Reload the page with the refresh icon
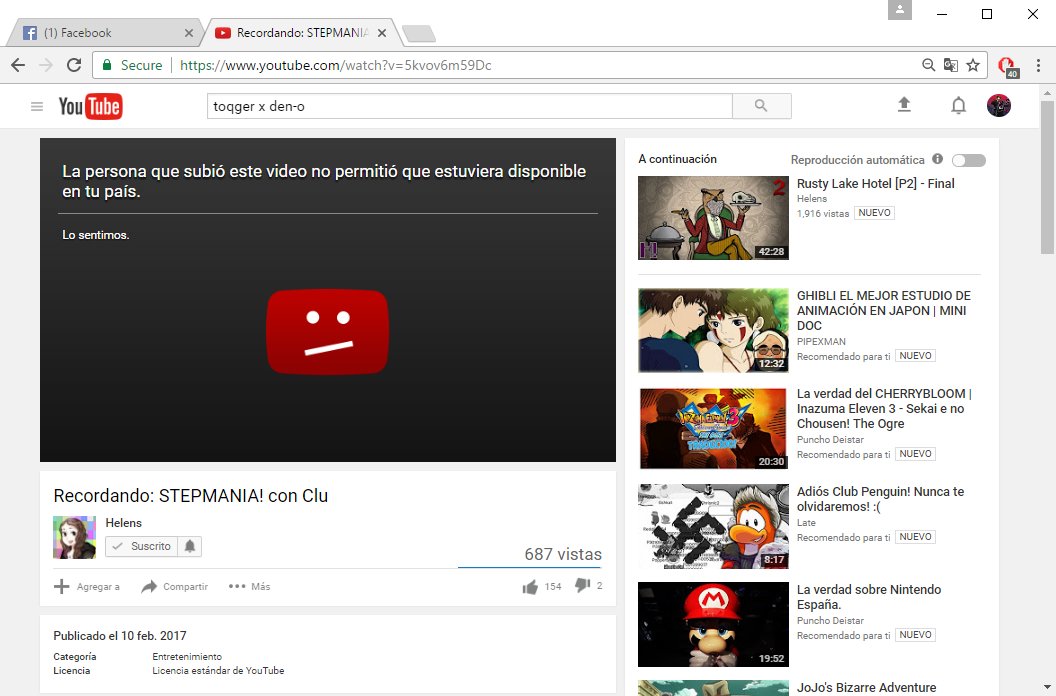This screenshot has width=1056, height=696. pyautogui.click(x=74, y=65)
